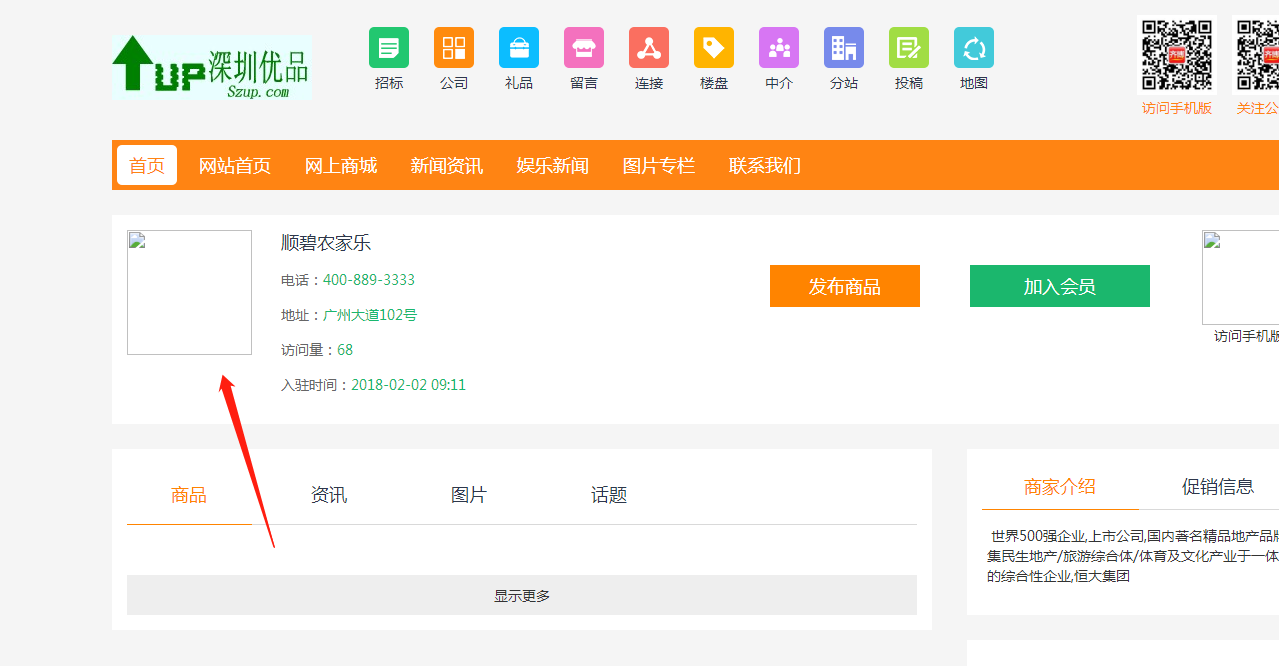Screen dimensions: 1279x666
Task: Click the green 投稿 submit icon
Action: point(909,48)
